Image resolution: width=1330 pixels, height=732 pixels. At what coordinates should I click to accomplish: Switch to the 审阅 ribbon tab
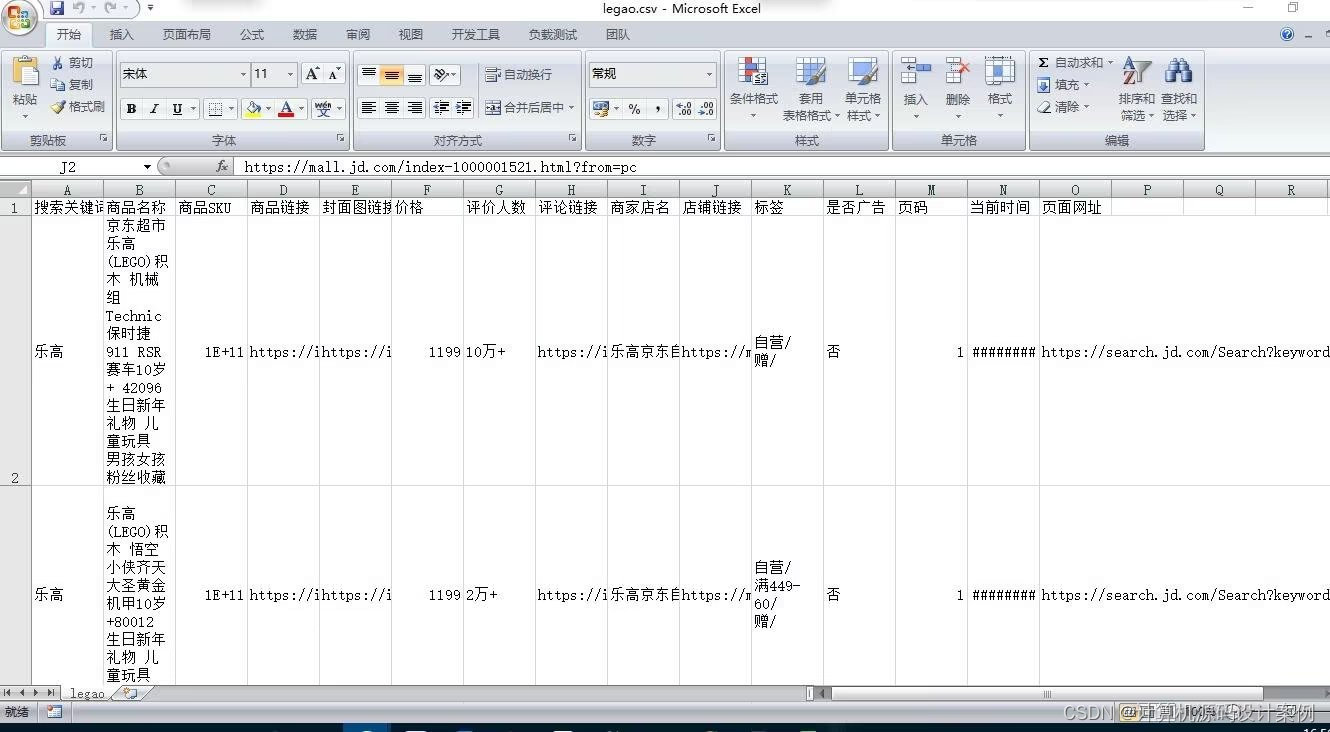[x=358, y=35]
